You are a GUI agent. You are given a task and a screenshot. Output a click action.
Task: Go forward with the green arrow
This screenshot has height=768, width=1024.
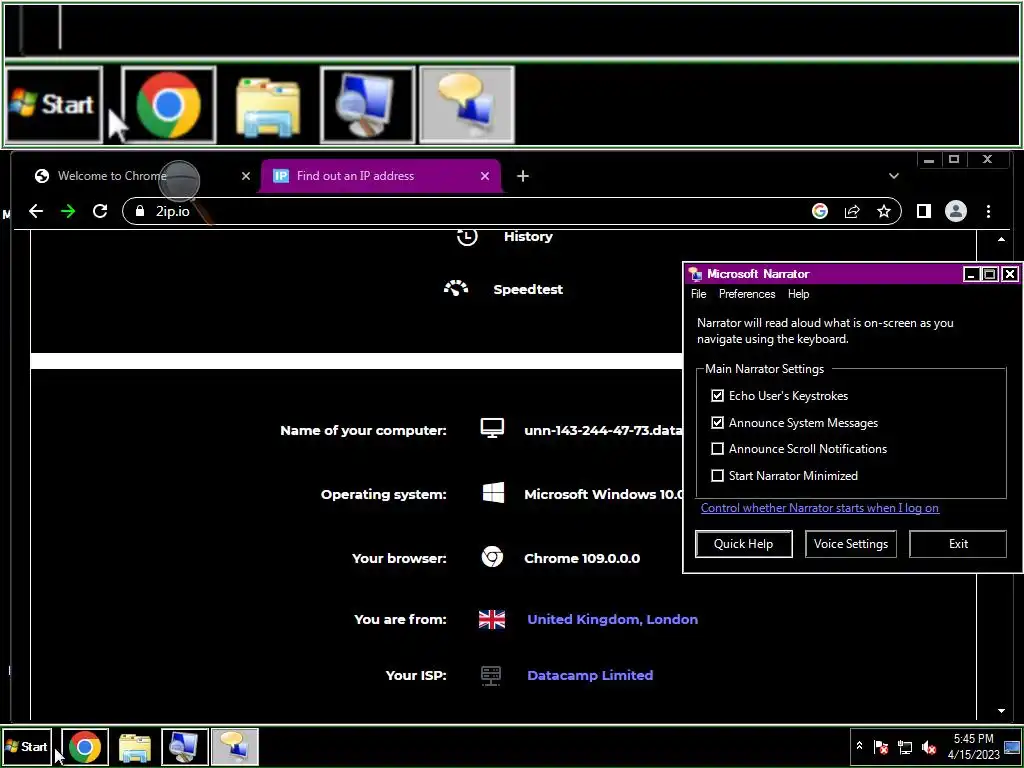point(68,211)
